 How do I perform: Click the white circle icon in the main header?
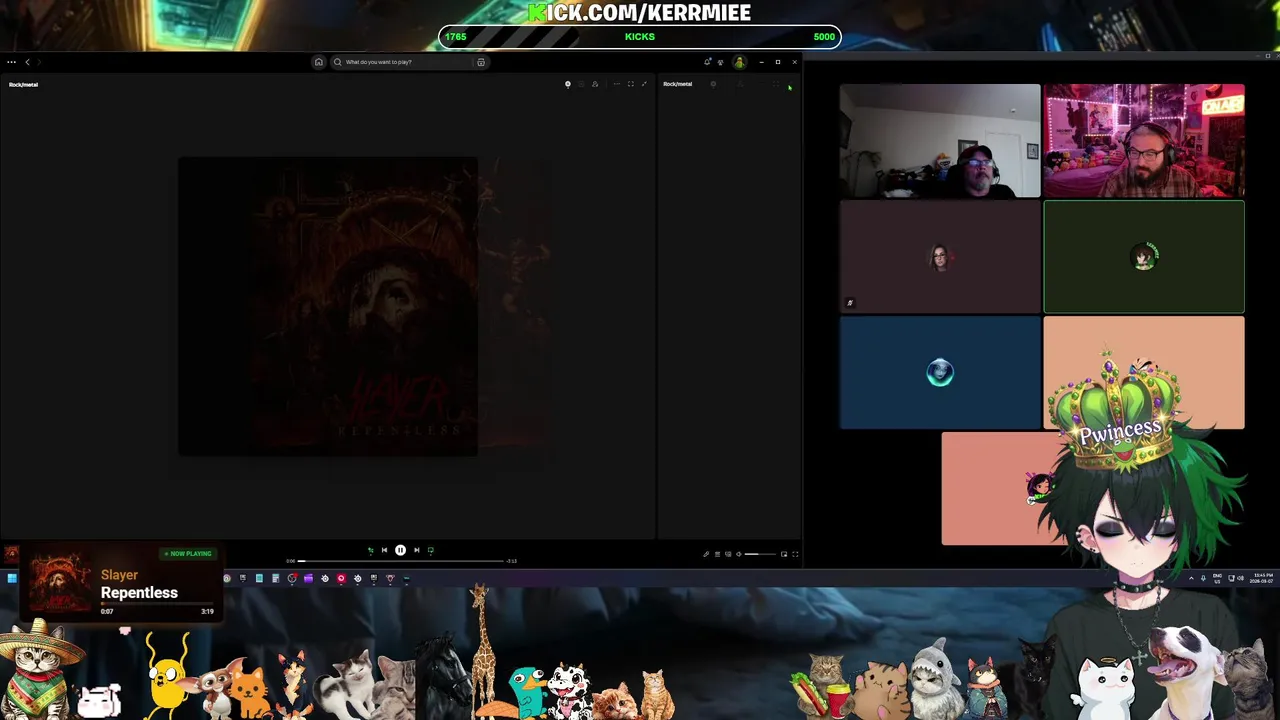coord(568,84)
